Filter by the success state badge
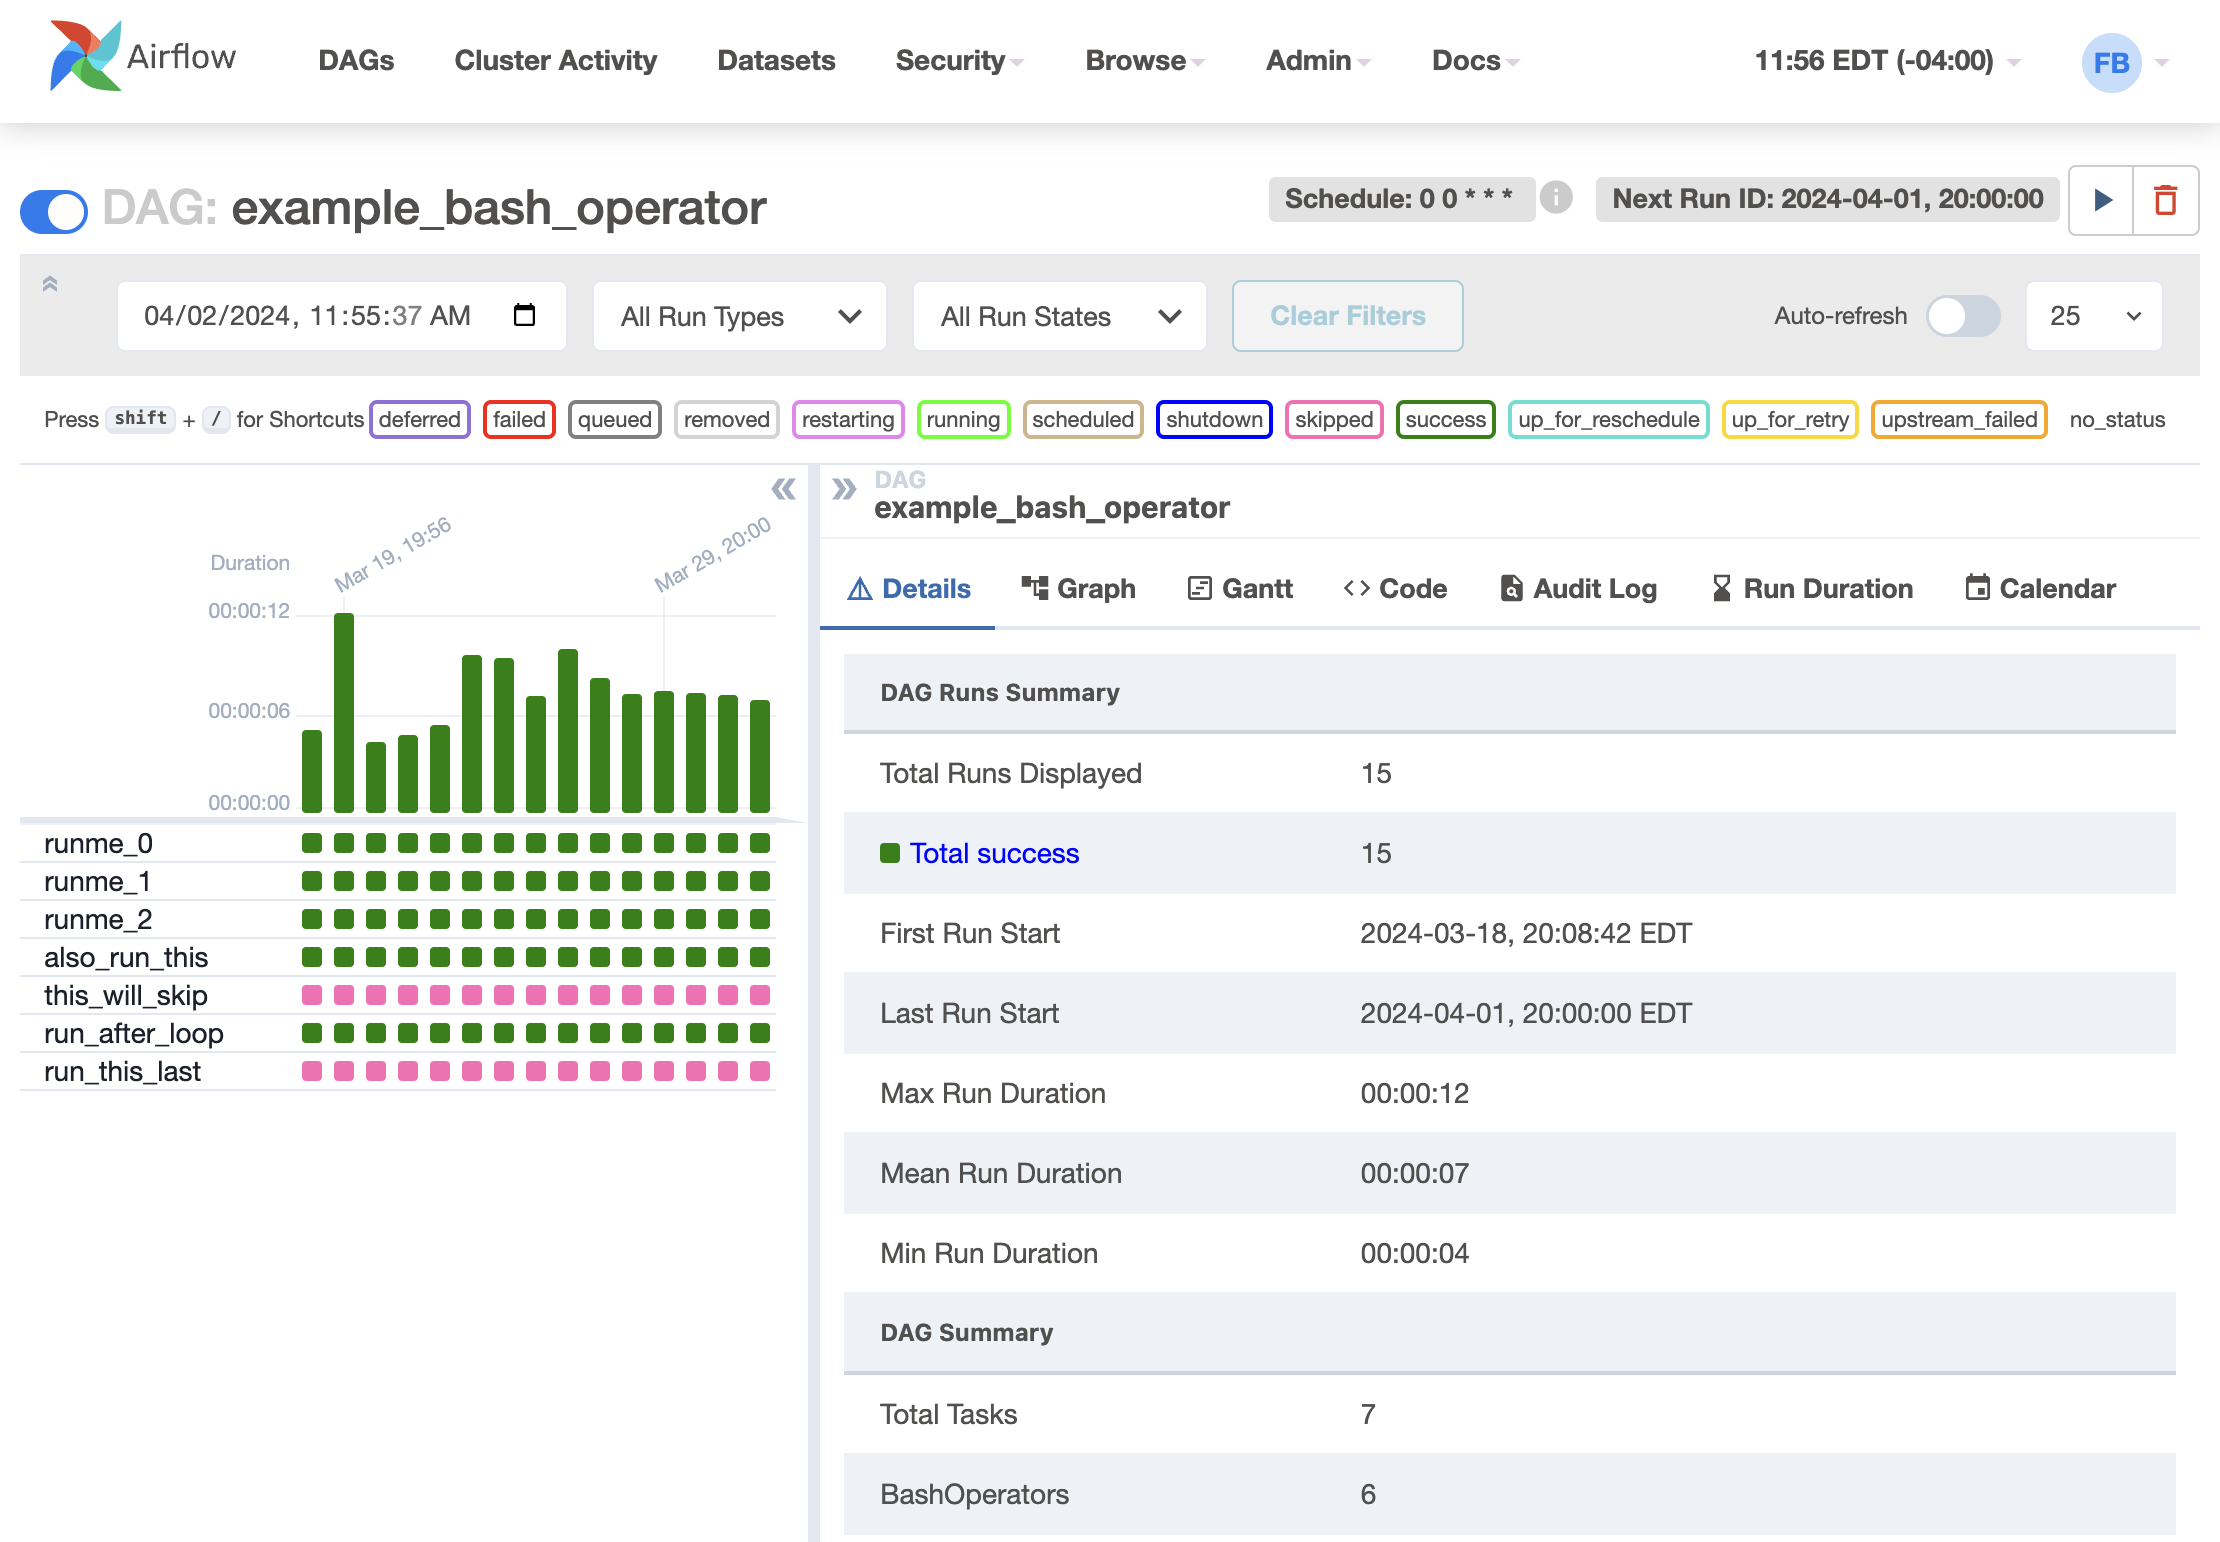The width and height of the screenshot is (2220, 1542). click(x=1445, y=419)
